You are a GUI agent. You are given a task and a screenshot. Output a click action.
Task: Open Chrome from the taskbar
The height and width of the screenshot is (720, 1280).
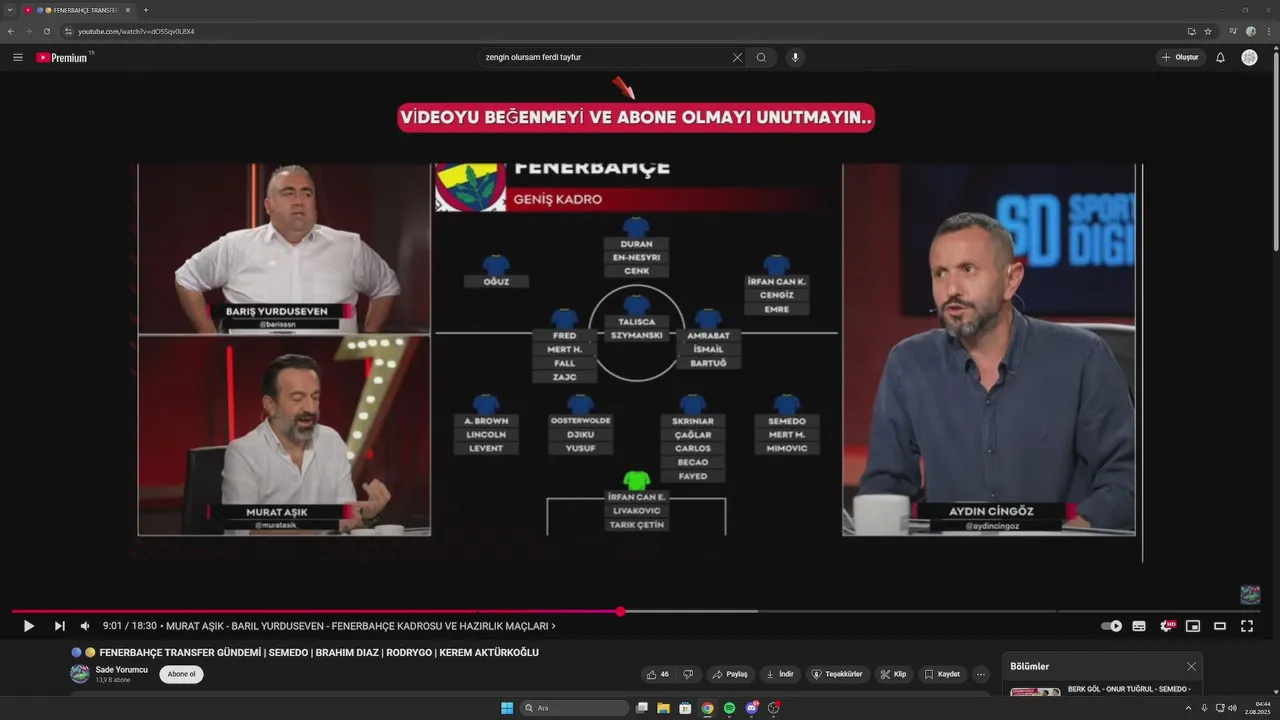[707, 708]
